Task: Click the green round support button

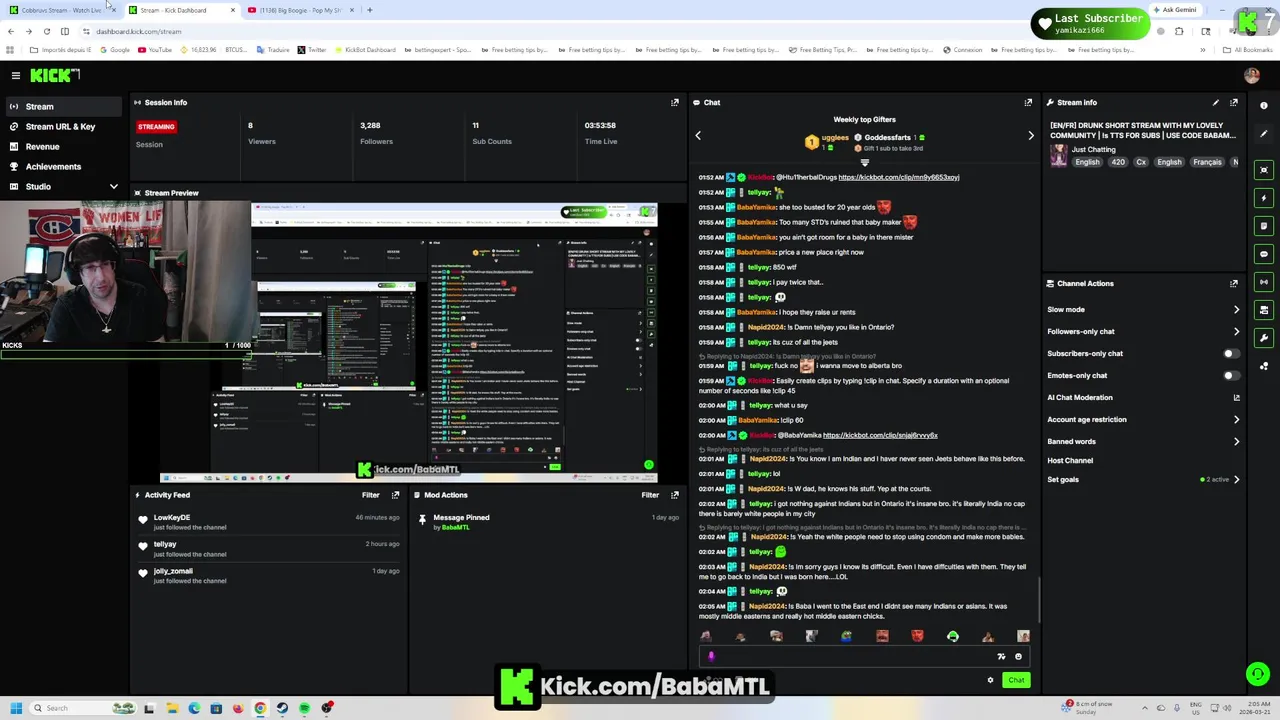Action: click(x=1258, y=674)
